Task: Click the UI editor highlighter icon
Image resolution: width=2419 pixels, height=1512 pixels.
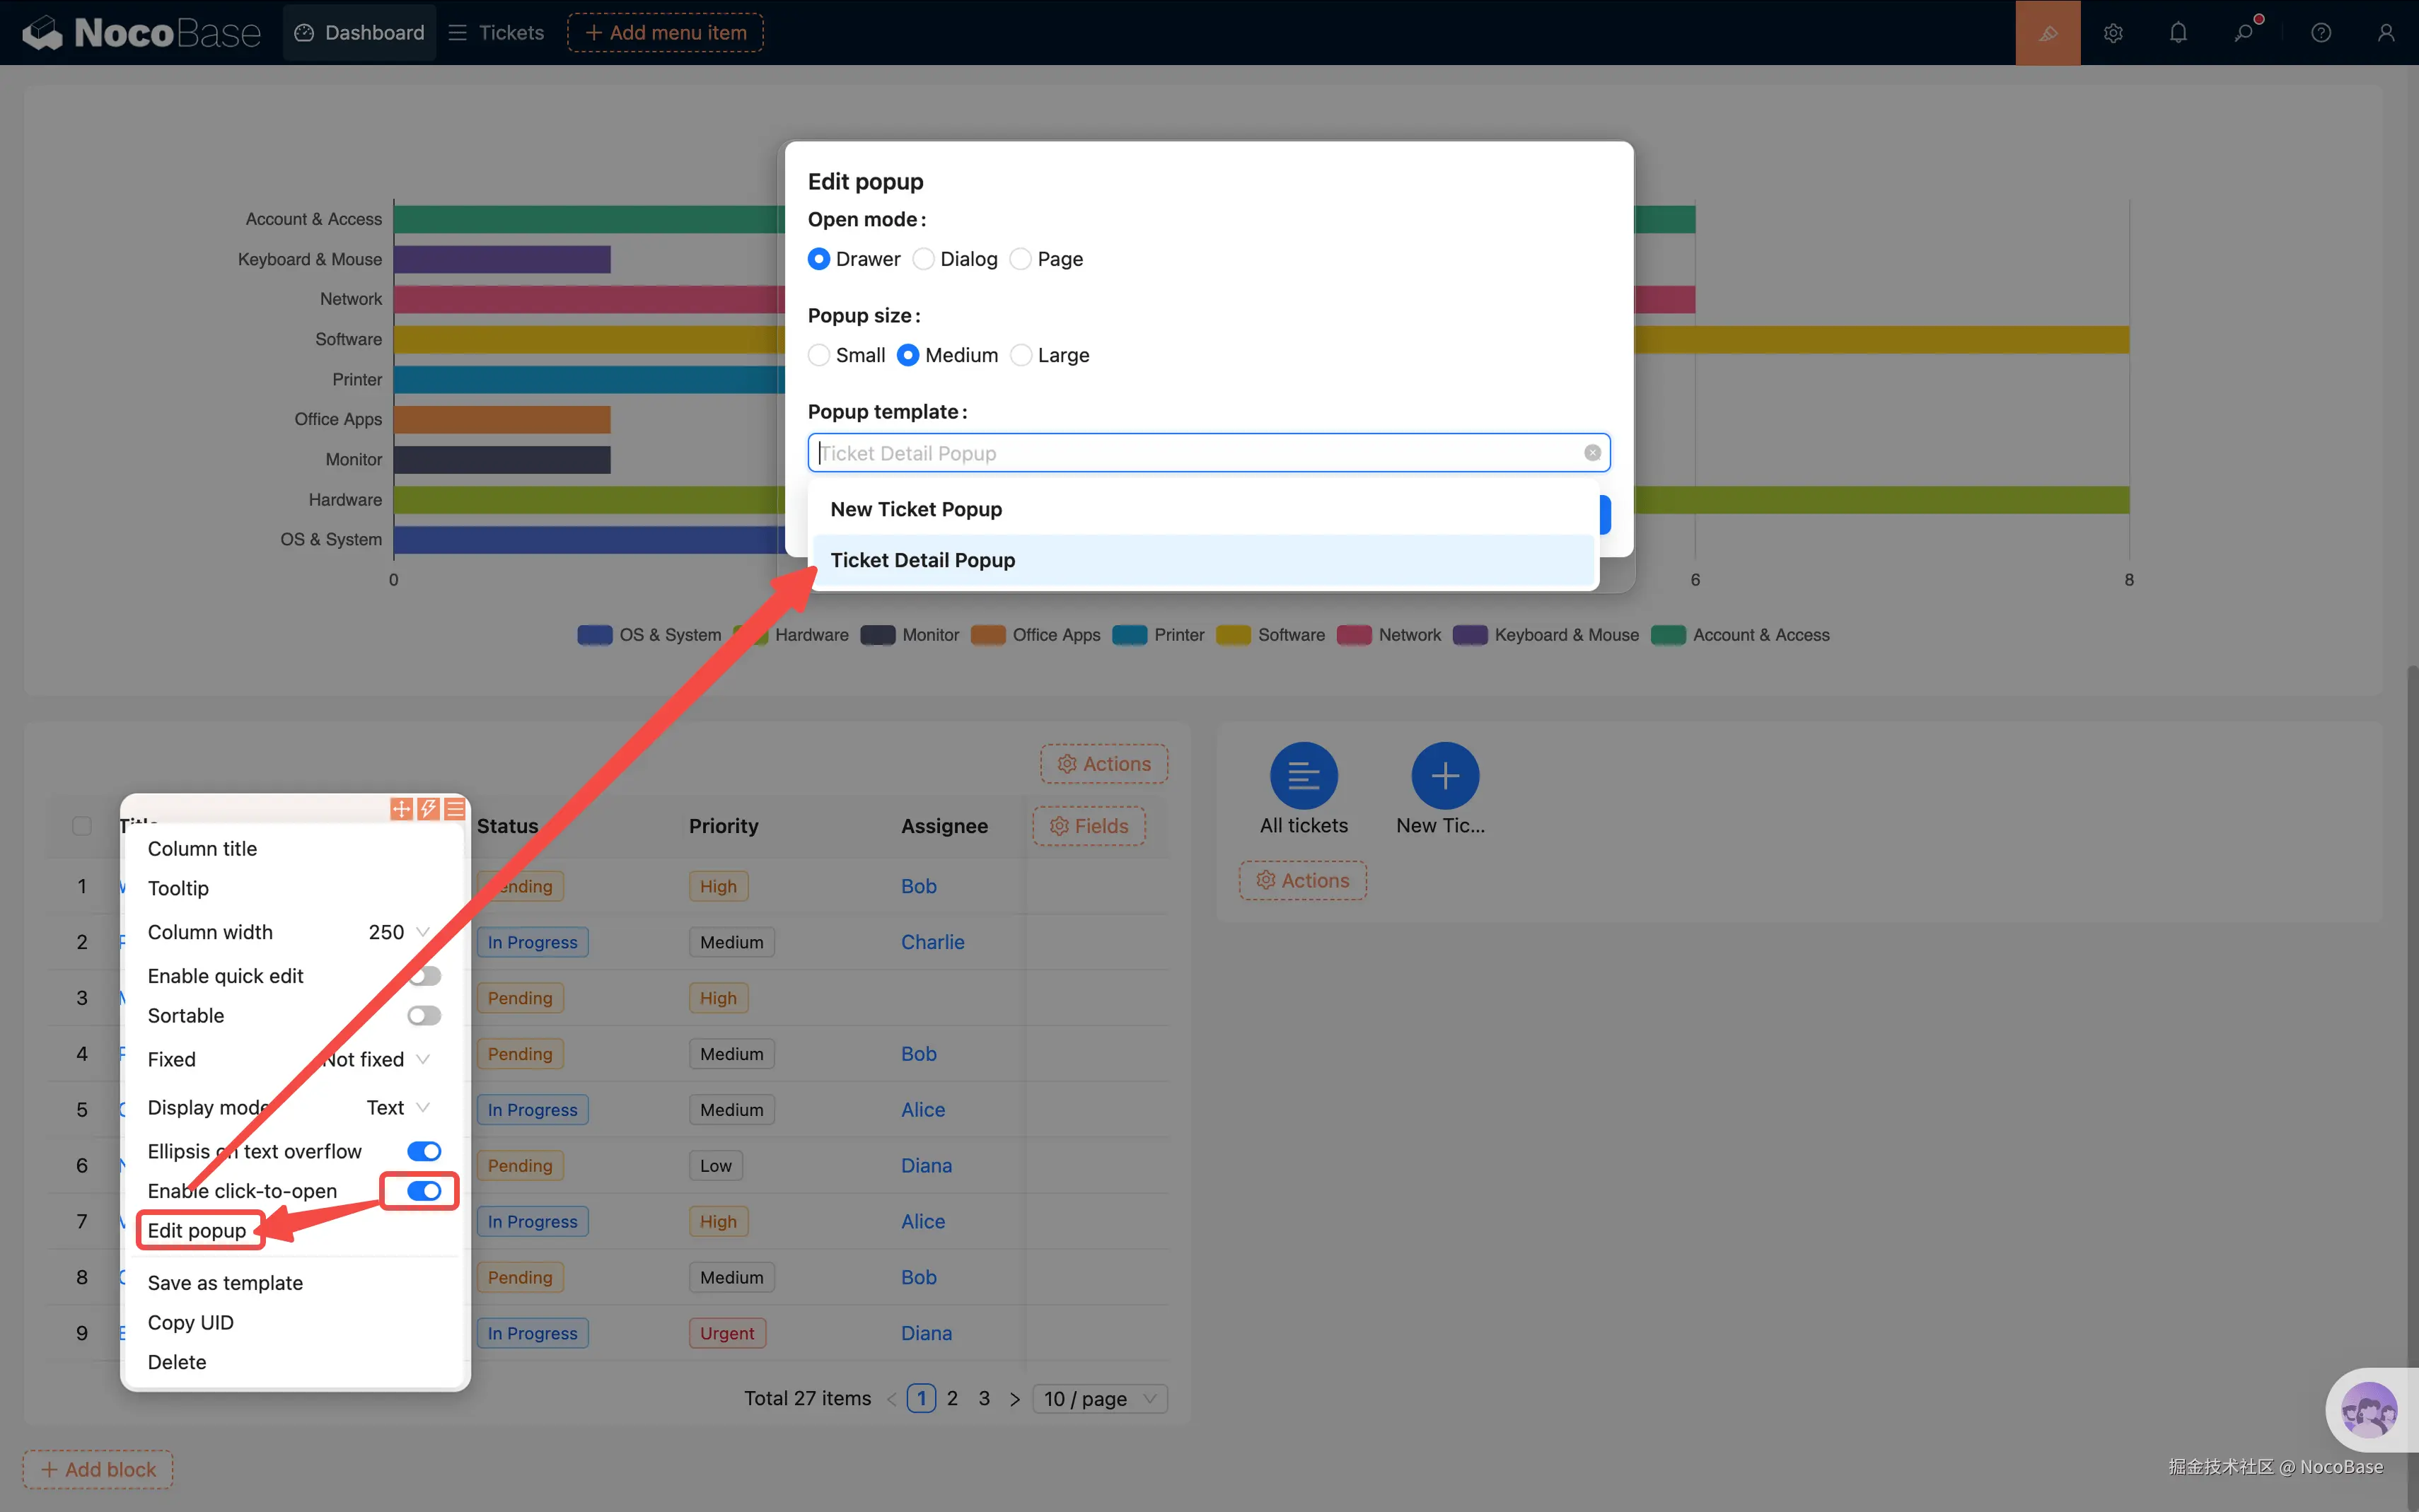Action: [2047, 33]
